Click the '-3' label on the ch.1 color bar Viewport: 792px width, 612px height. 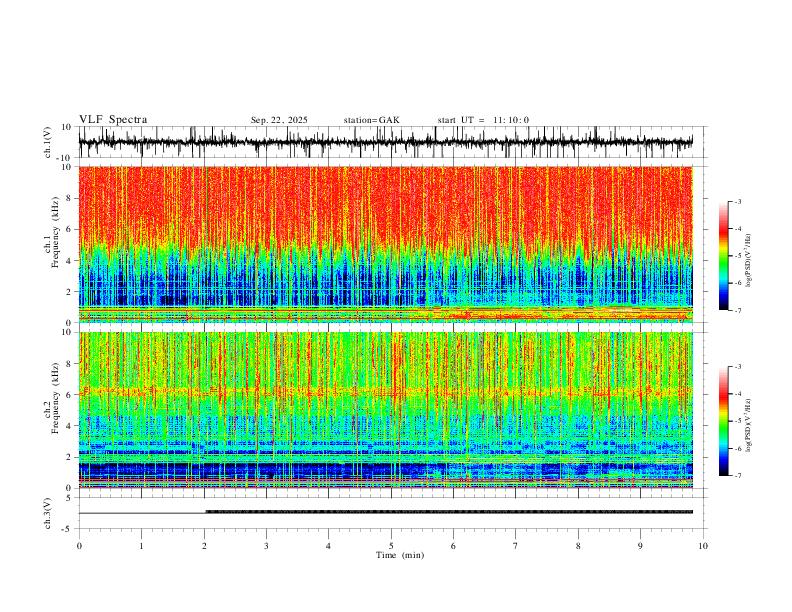[x=738, y=201]
